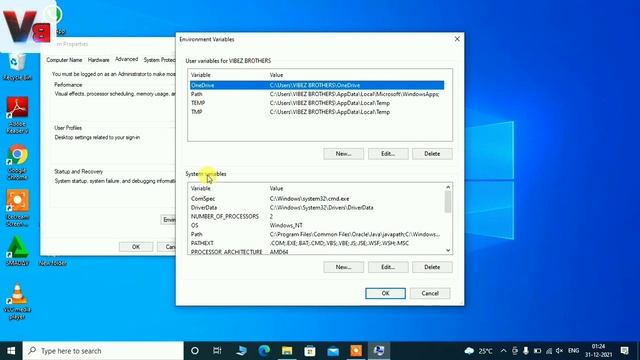Close the Environment Variables dialog with X
The height and width of the screenshot is (360, 640).
click(457, 39)
